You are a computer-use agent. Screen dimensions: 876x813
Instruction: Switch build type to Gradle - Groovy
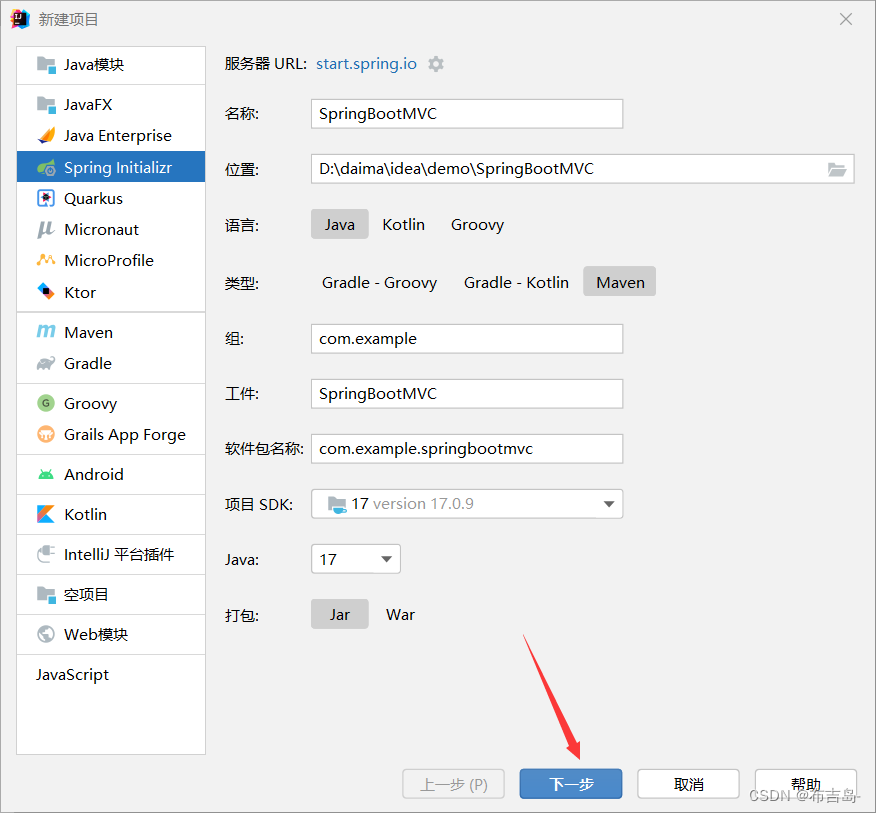379,282
